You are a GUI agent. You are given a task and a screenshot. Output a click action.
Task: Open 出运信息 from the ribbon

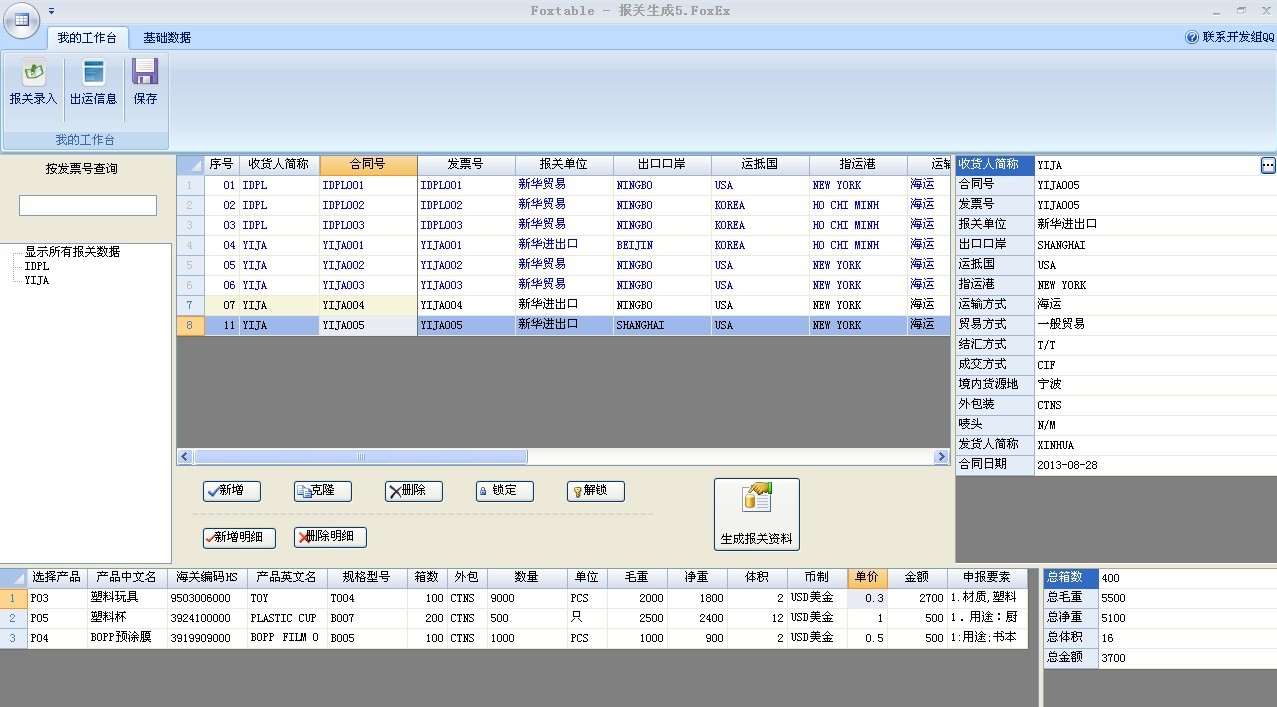93,82
